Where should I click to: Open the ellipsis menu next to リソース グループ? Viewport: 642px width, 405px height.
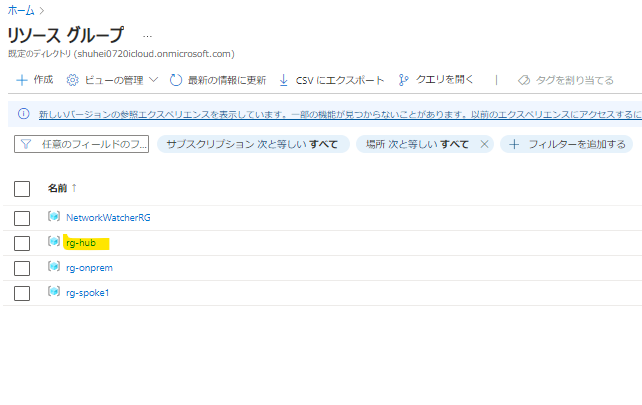147,36
